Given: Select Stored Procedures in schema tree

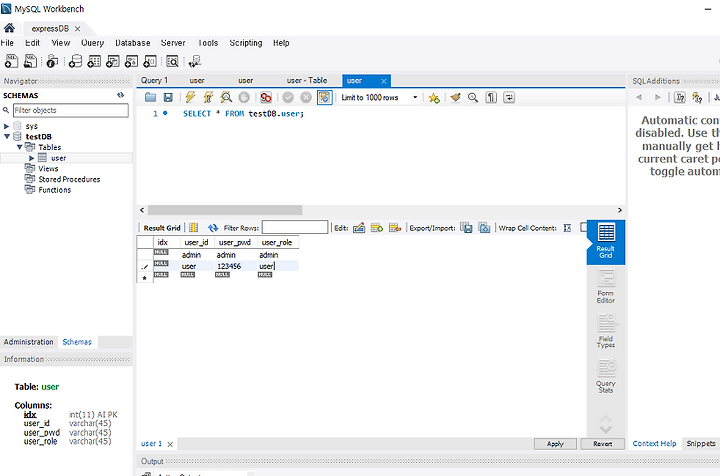Looking at the screenshot, I should [69, 179].
